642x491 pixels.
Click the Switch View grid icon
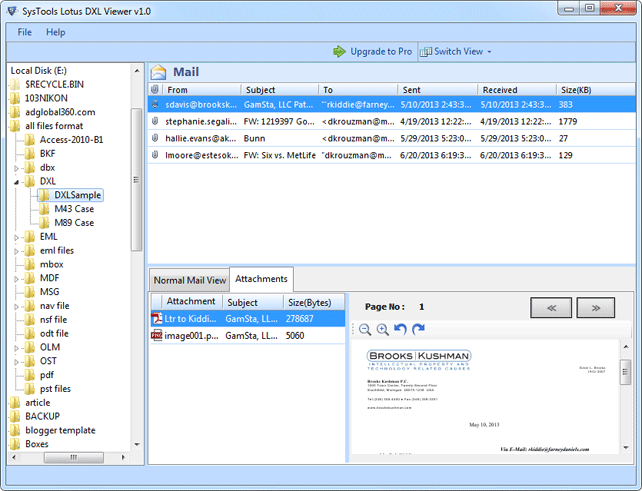pyautogui.click(x=426, y=52)
